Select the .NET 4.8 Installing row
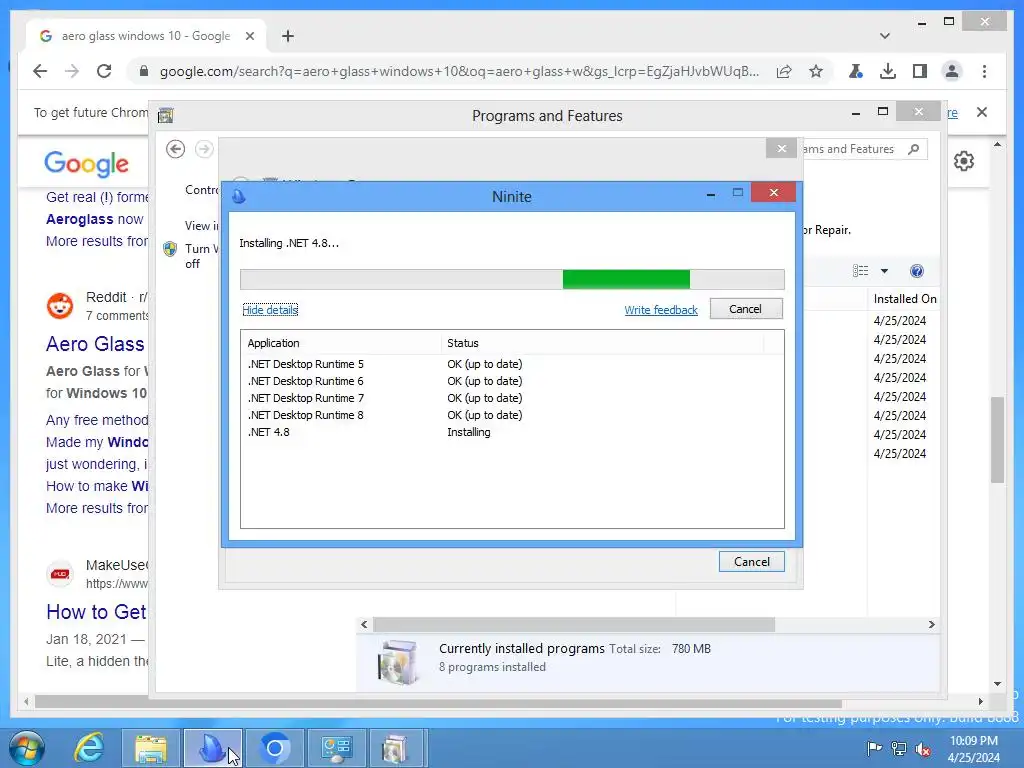The width and height of the screenshot is (1024, 768). point(512,432)
